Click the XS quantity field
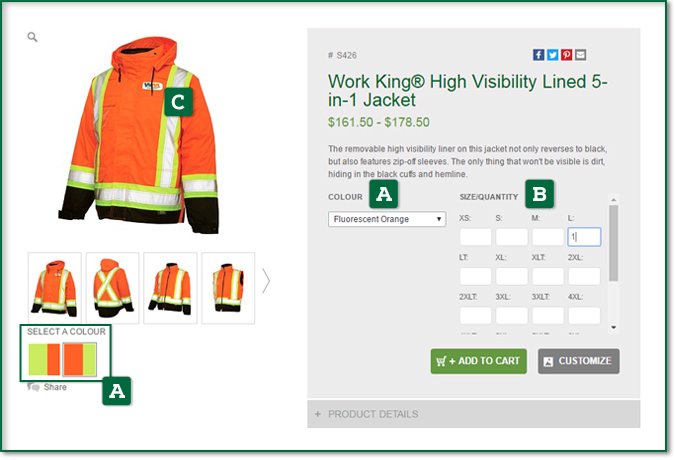Image resolution: width=675 pixels, height=460 pixels. 475,237
